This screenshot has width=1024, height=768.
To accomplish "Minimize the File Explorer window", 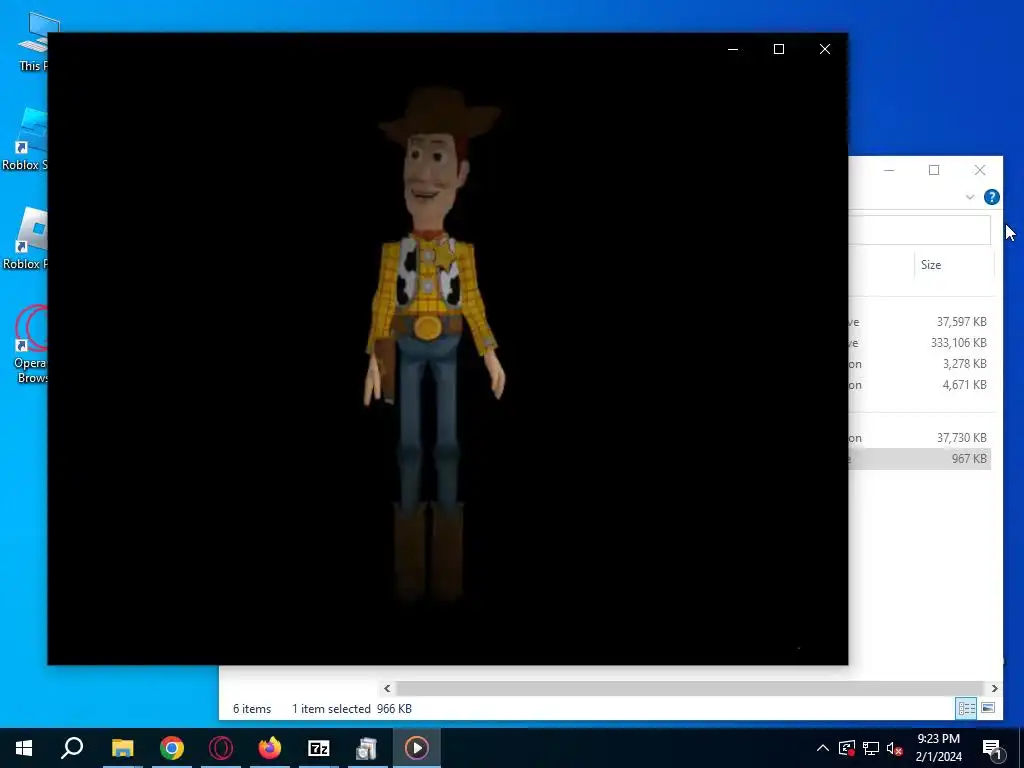I will [889, 170].
